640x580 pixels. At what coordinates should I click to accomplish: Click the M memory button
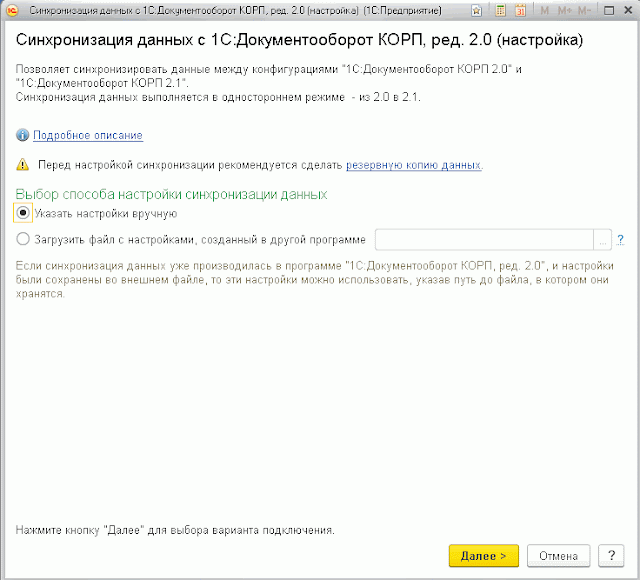(544, 11)
